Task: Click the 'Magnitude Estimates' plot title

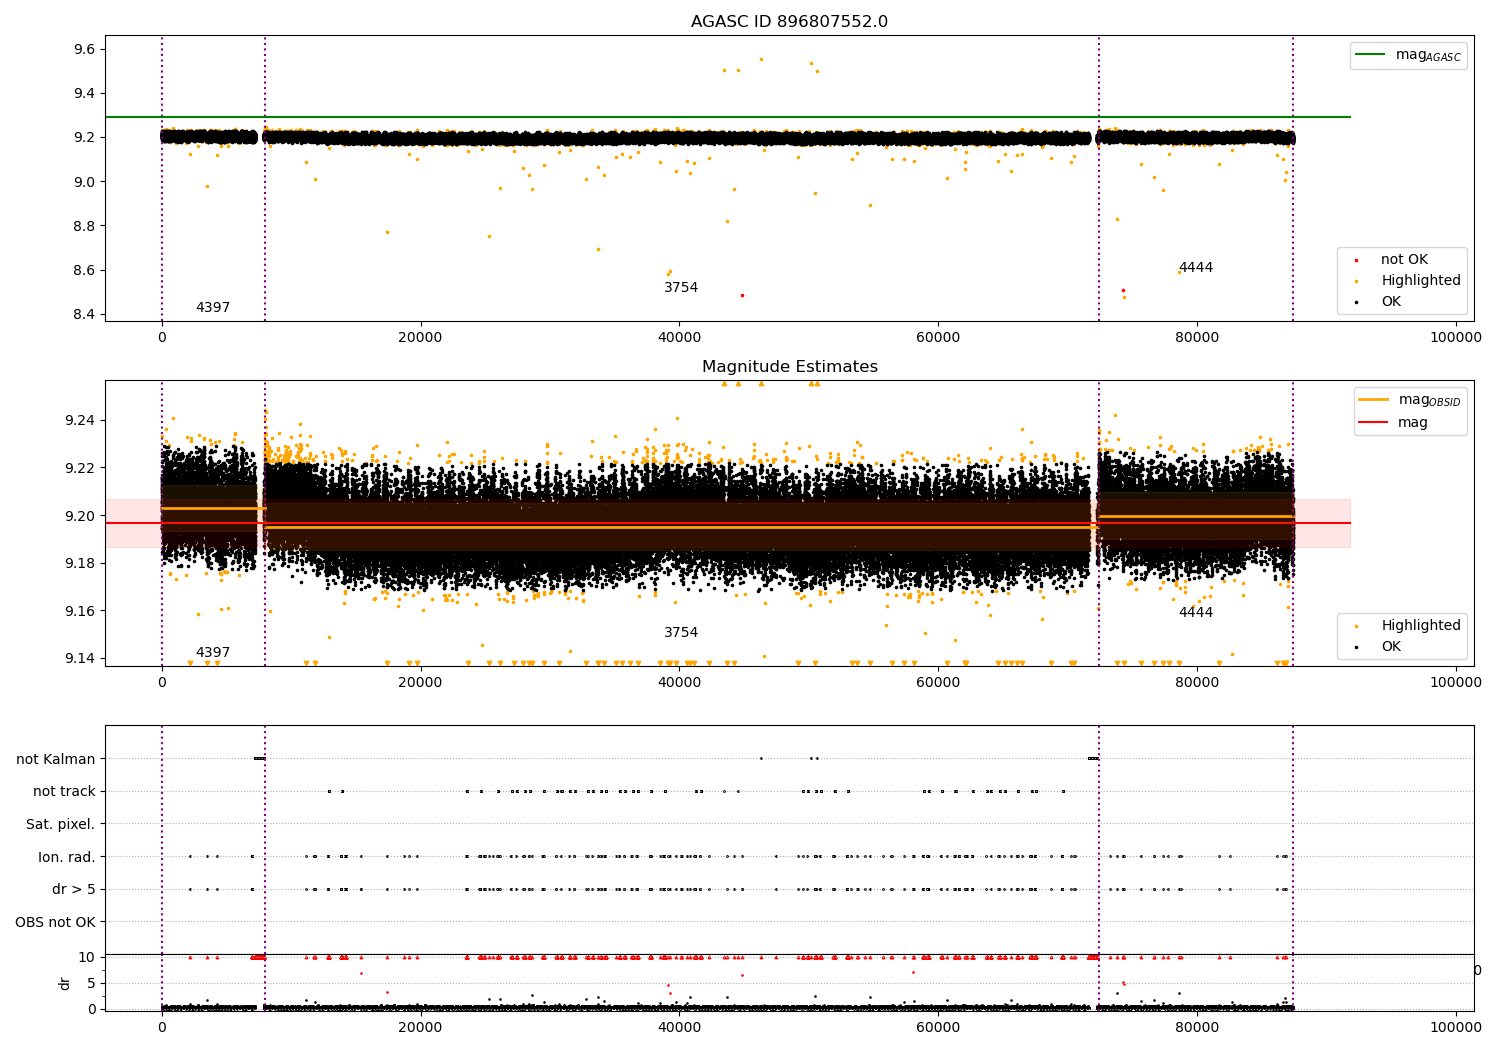Action: pos(789,367)
